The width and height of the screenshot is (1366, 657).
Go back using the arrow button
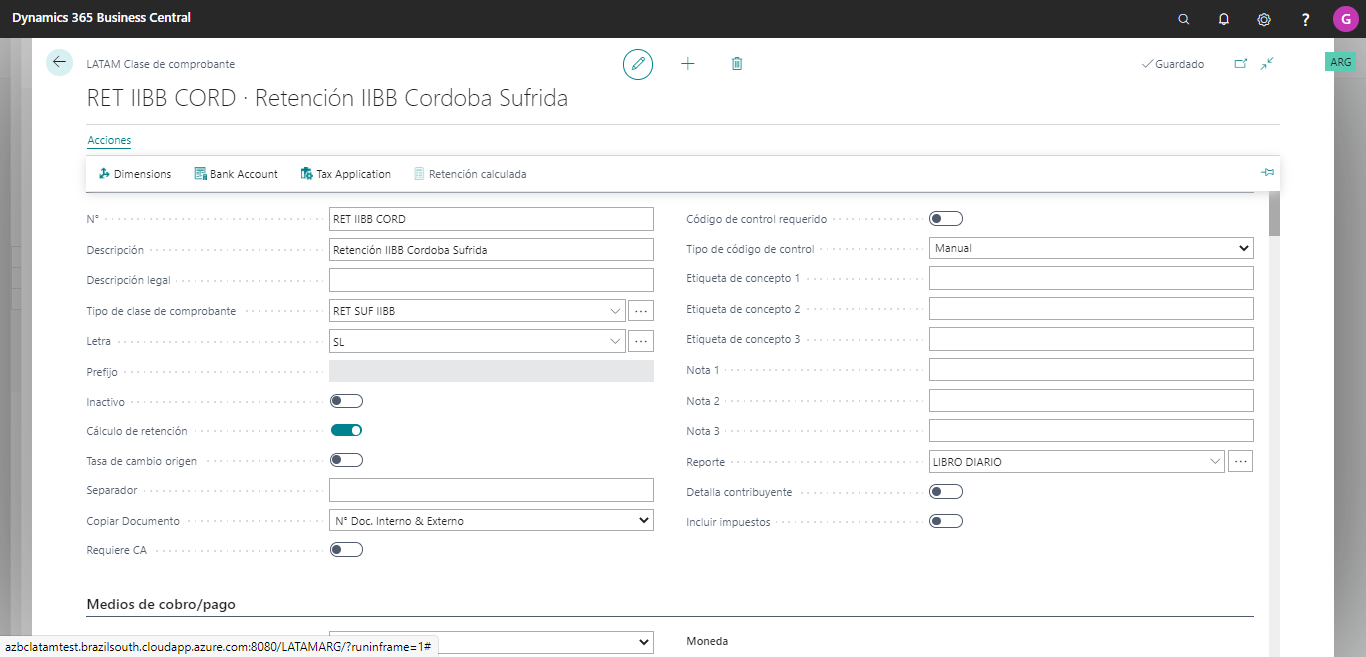tap(60, 63)
